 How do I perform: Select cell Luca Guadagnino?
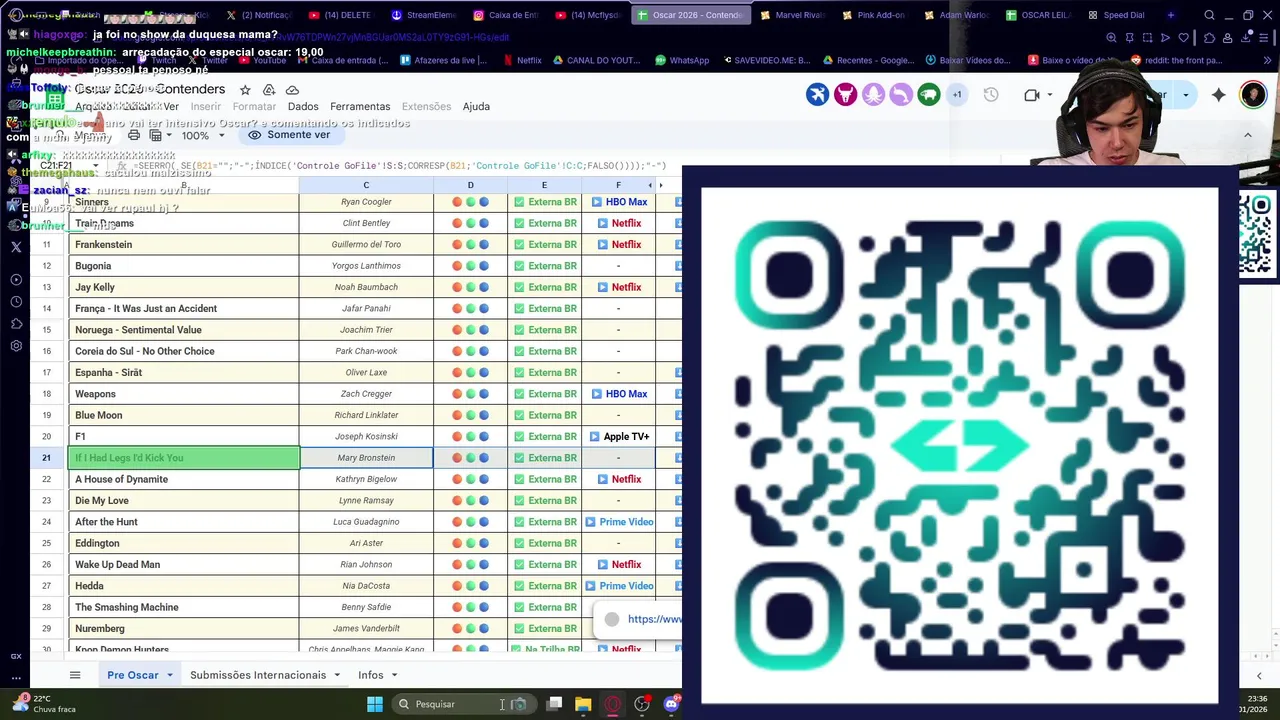tap(366, 522)
